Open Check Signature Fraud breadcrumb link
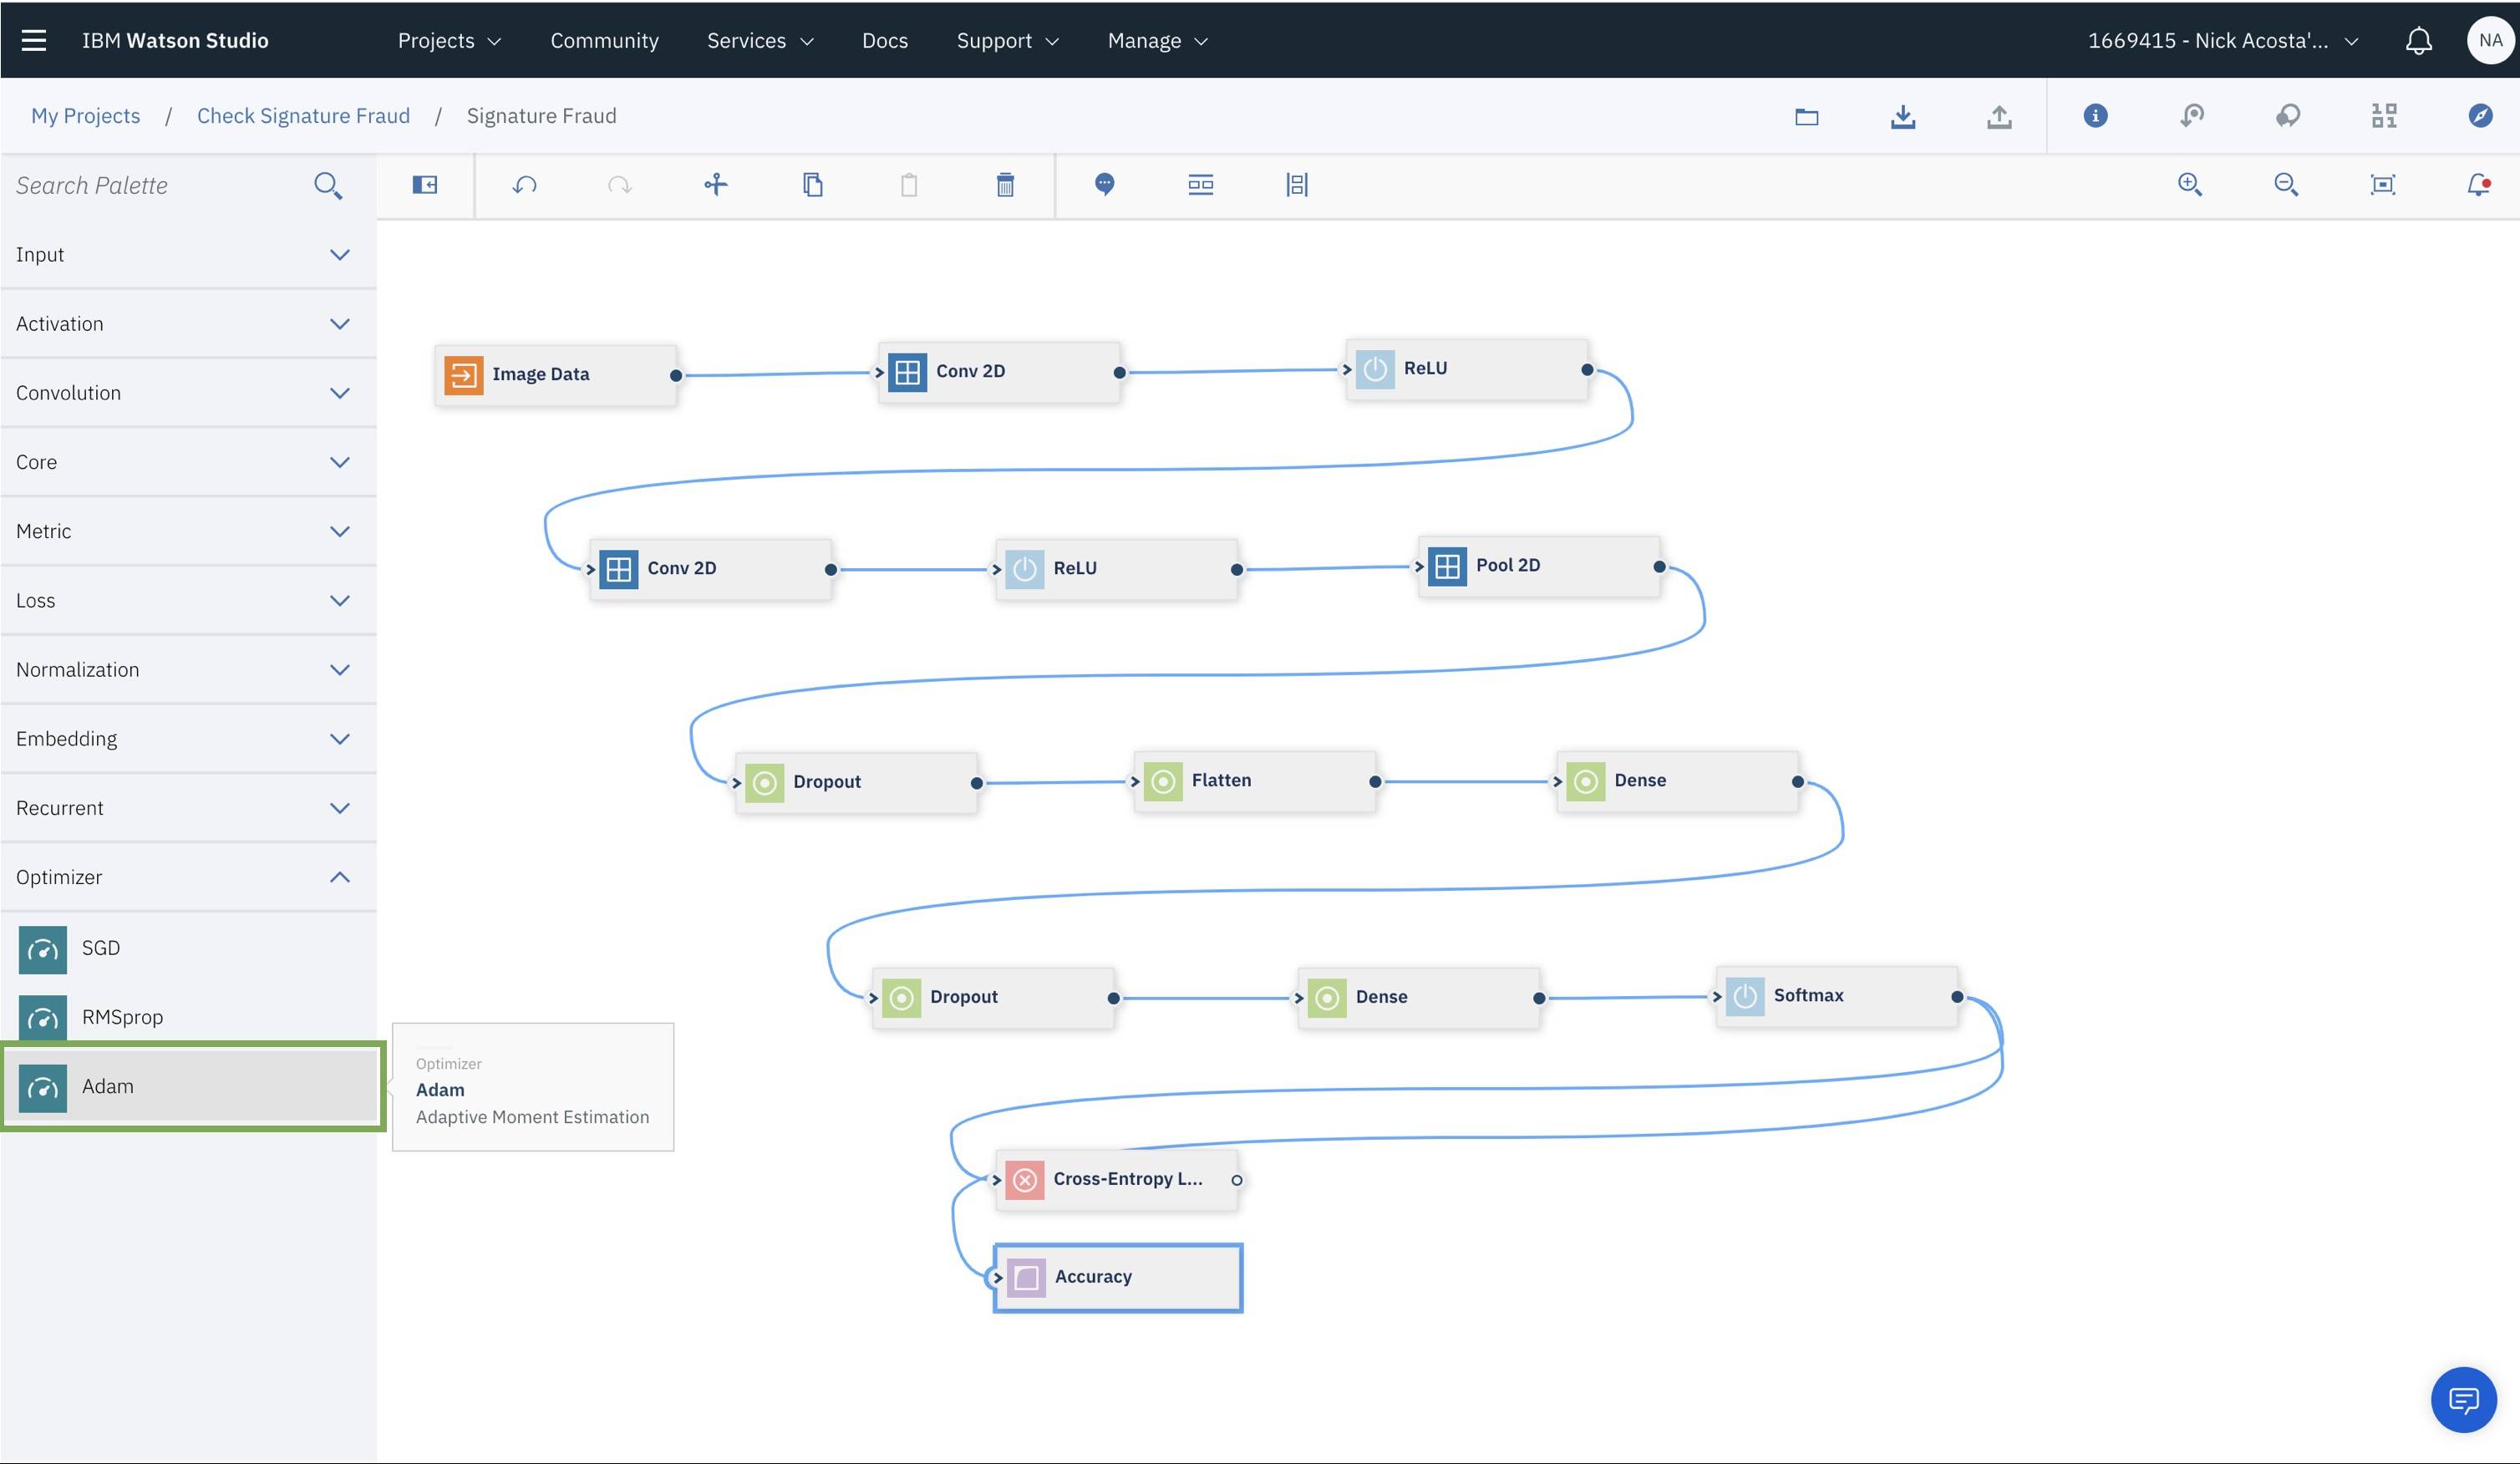This screenshot has width=2520, height=1464. coord(303,115)
